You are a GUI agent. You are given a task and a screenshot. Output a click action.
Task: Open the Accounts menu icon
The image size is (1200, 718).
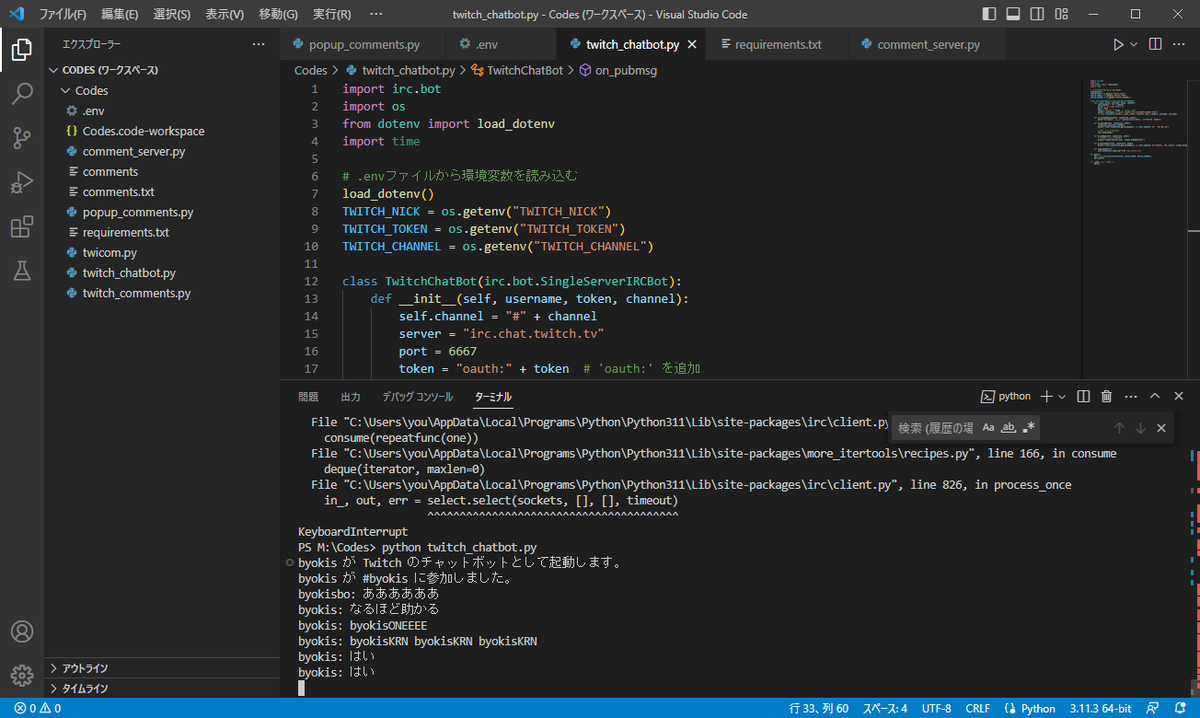click(x=22, y=632)
